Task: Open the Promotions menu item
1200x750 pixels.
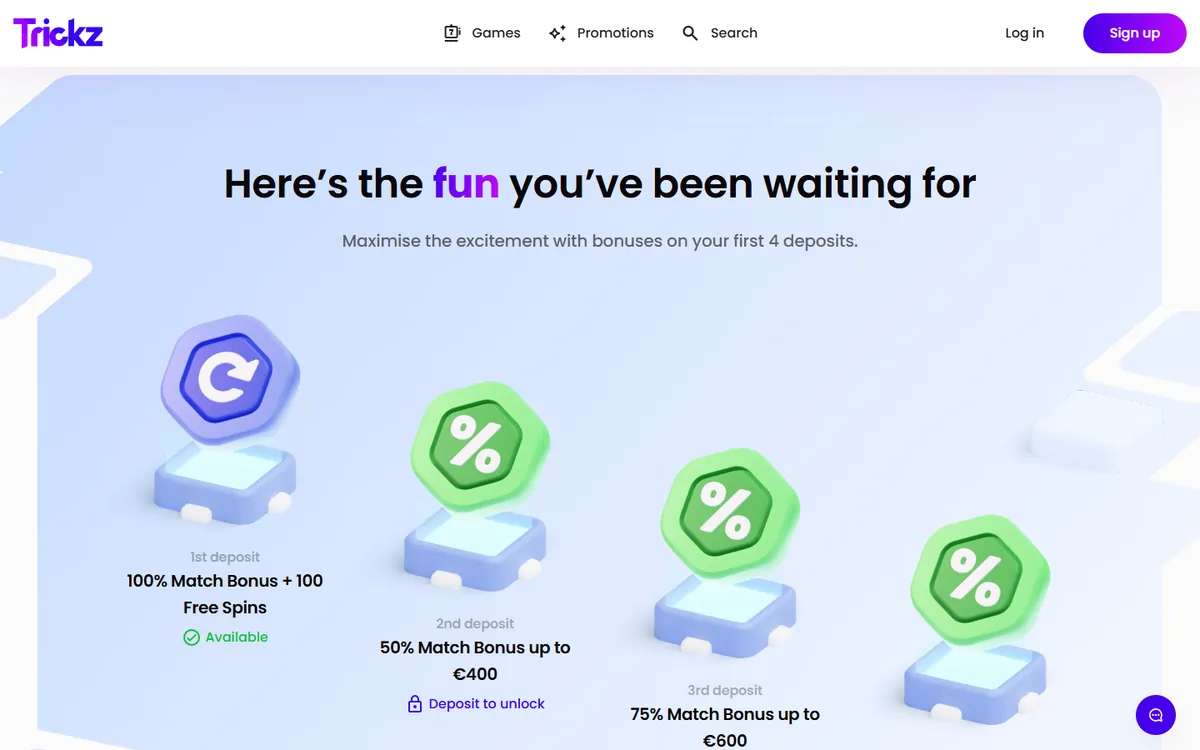Action: coord(601,33)
